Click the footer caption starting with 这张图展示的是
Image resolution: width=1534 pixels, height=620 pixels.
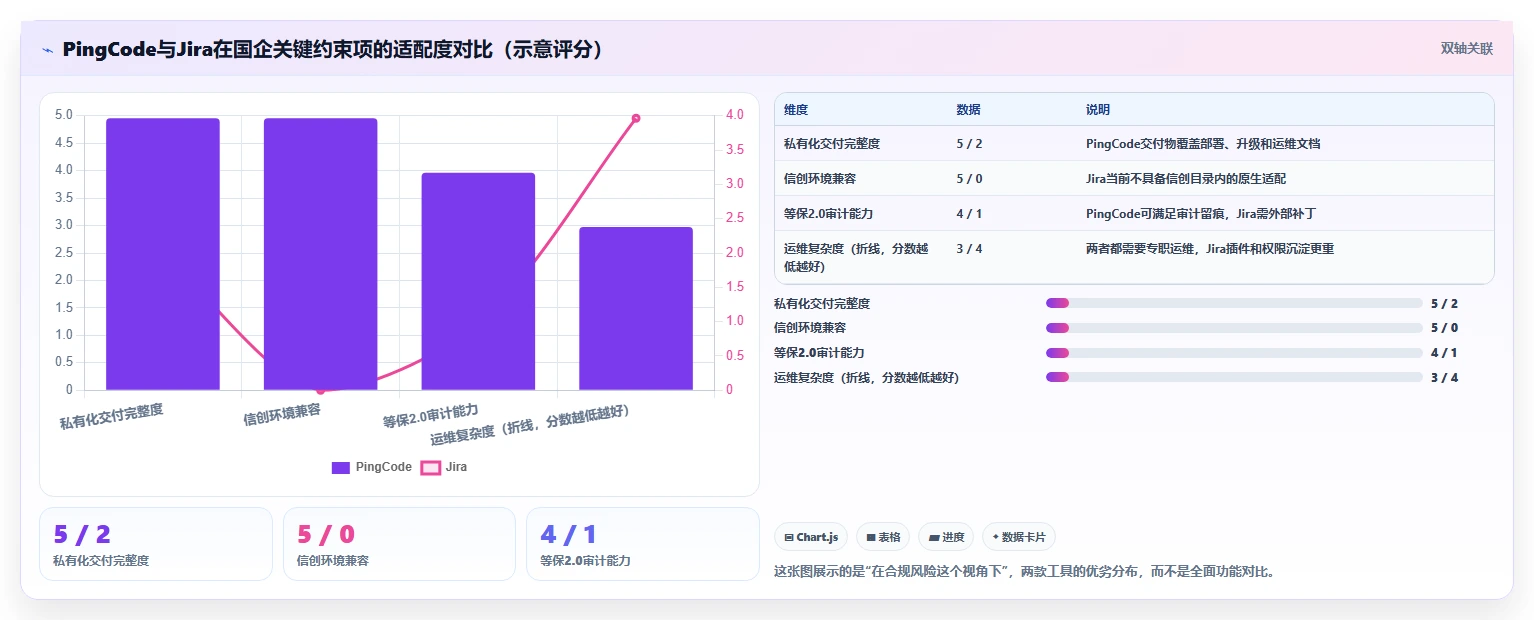point(1025,572)
